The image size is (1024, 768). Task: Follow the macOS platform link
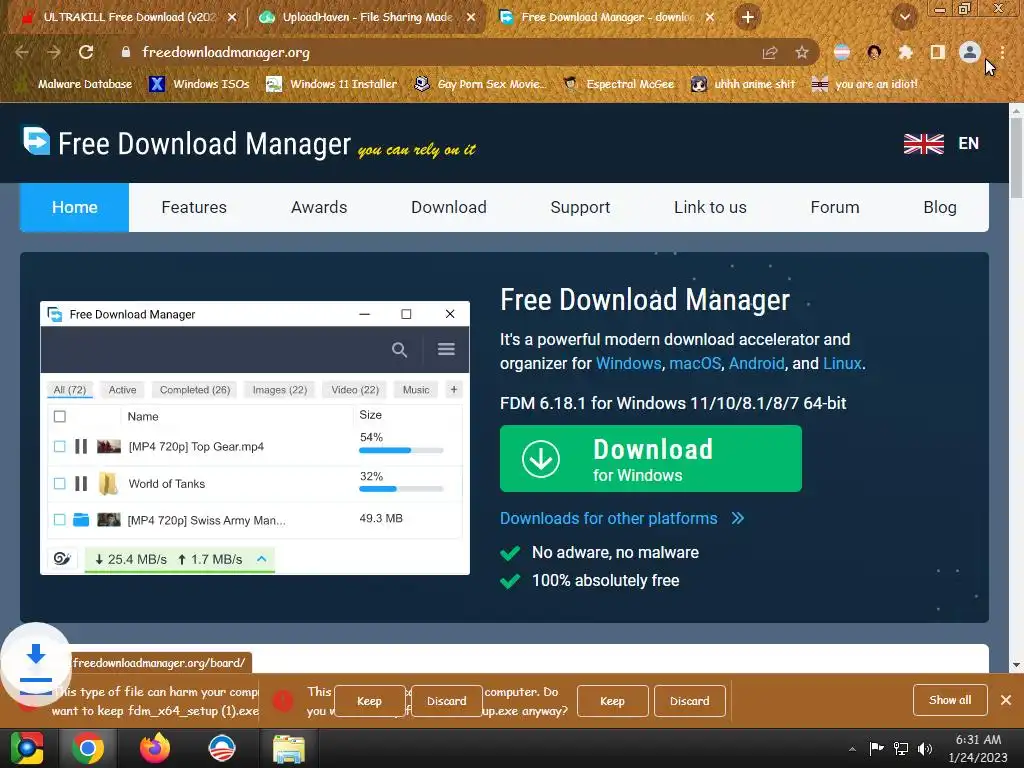(x=695, y=363)
